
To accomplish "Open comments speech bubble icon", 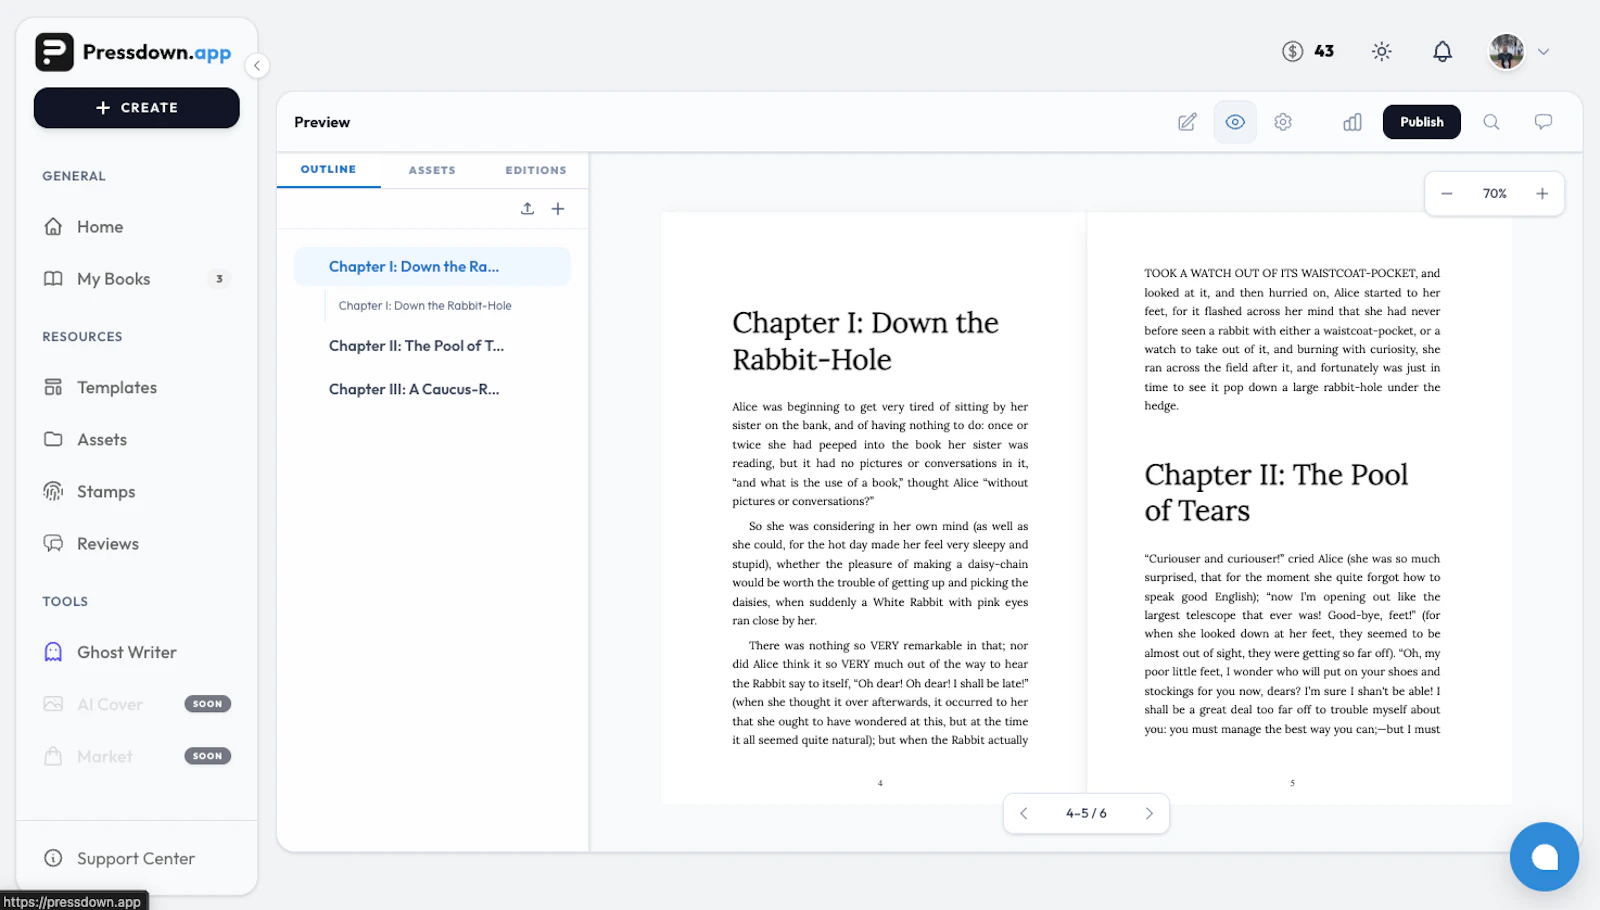I will 1543,122.
